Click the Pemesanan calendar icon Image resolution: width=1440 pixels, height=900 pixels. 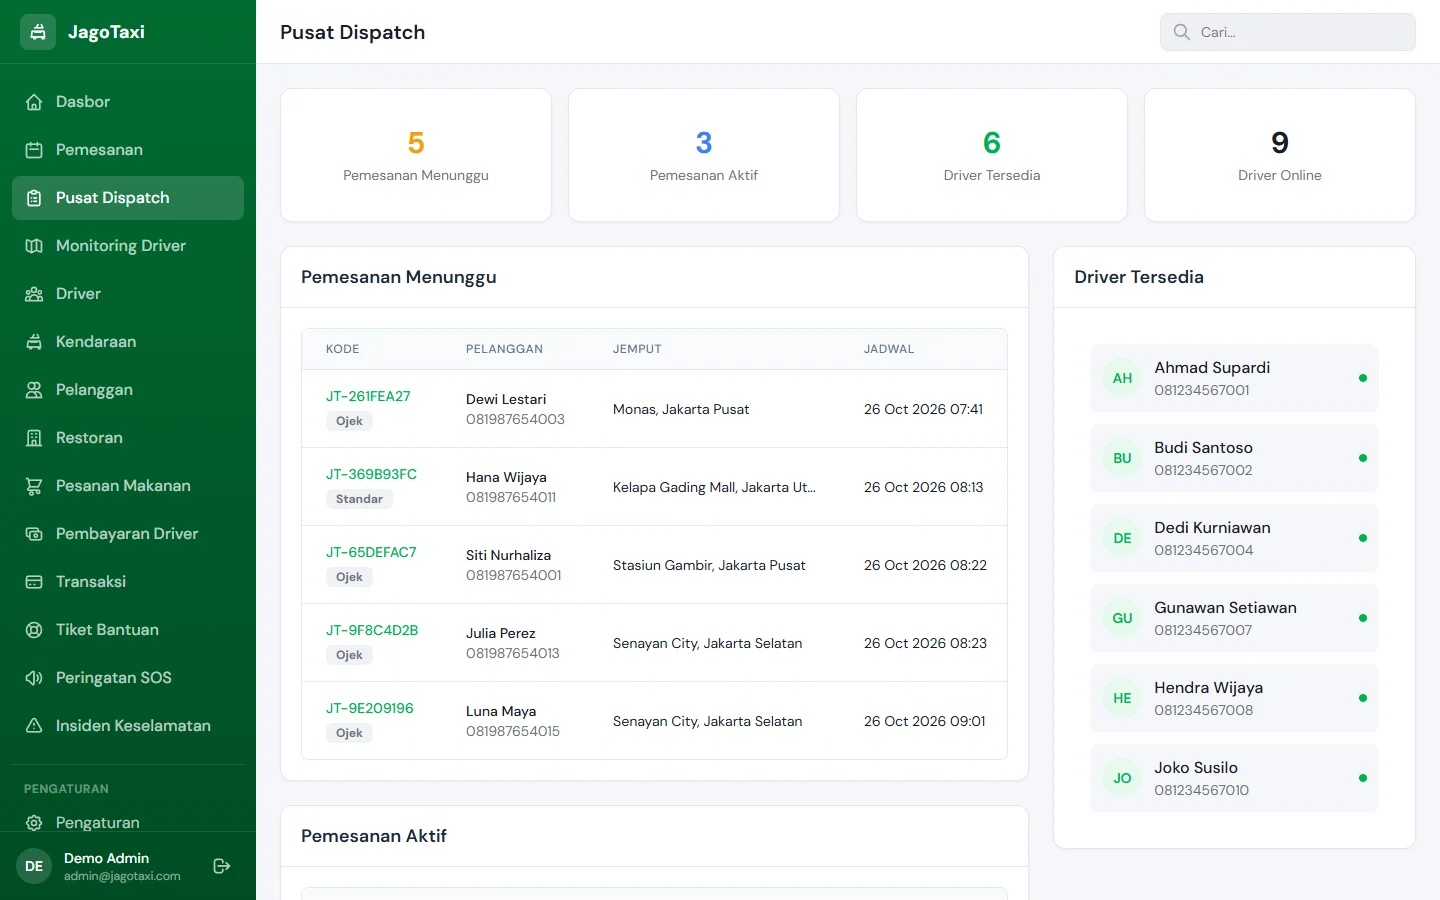tap(34, 150)
